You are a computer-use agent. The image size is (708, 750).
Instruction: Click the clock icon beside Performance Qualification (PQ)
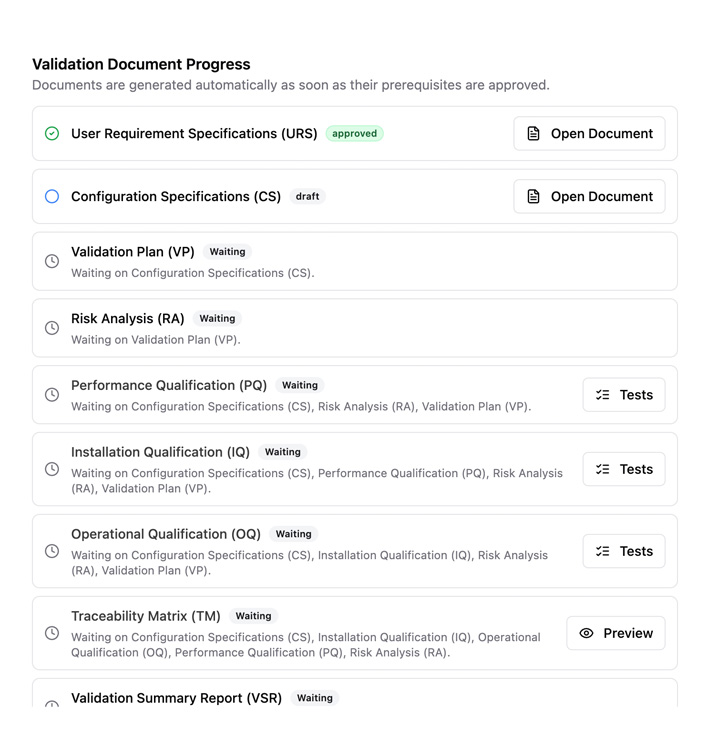click(52, 395)
